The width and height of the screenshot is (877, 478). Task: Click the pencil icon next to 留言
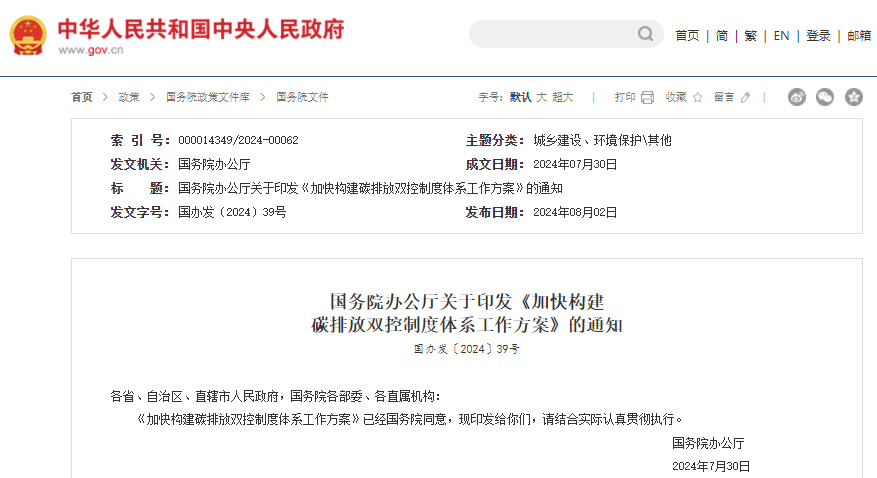[745, 97]
